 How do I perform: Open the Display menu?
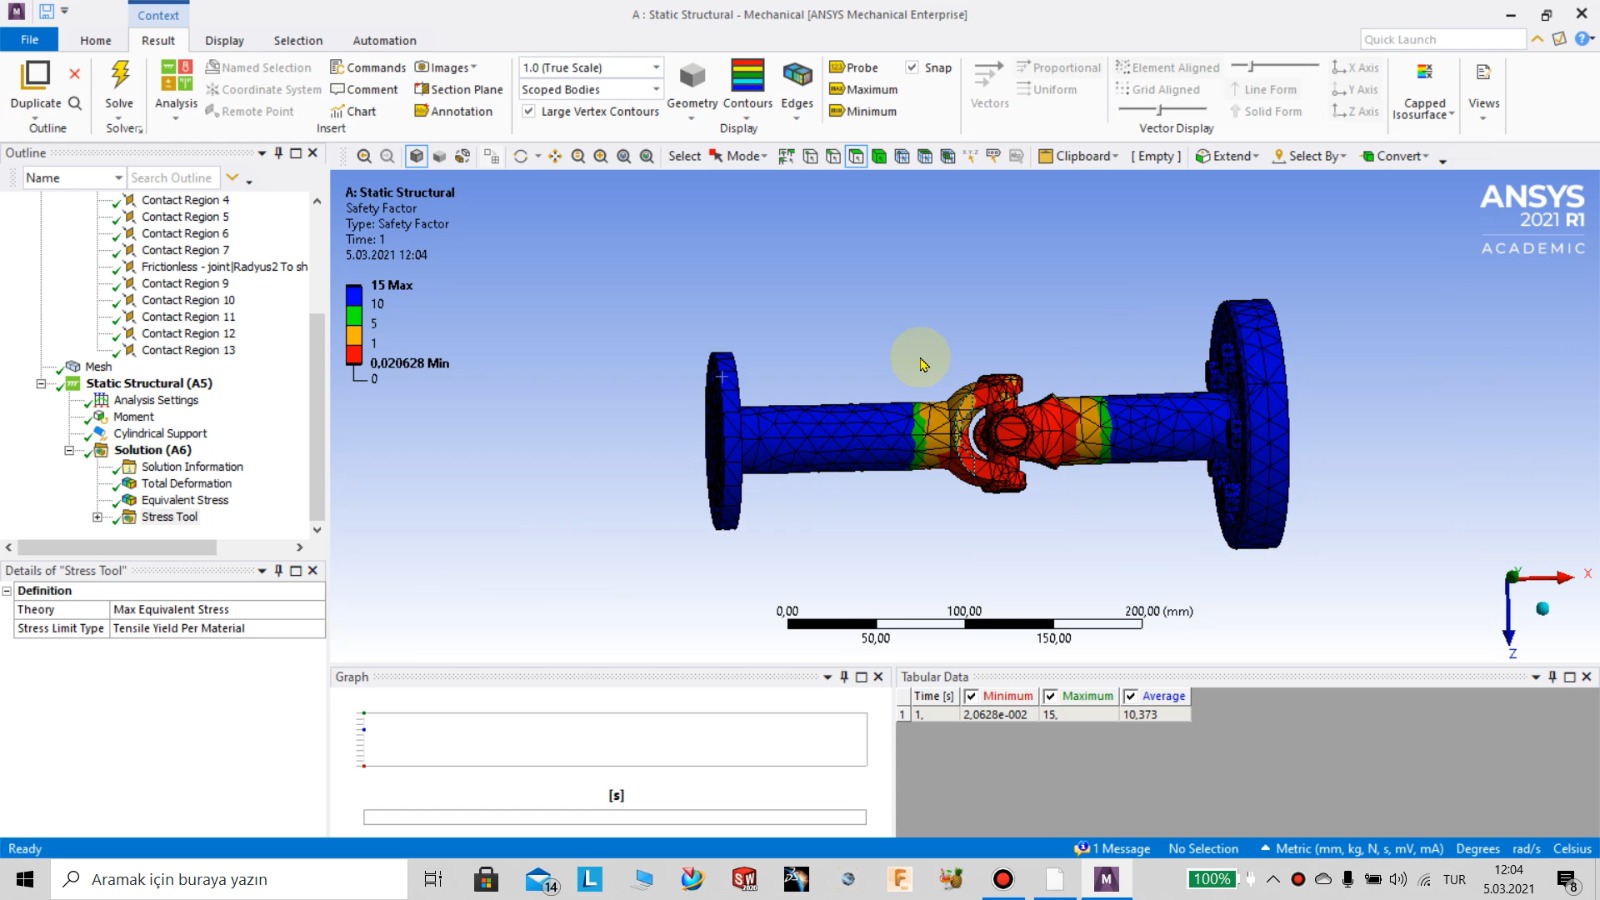coord(224,40)
